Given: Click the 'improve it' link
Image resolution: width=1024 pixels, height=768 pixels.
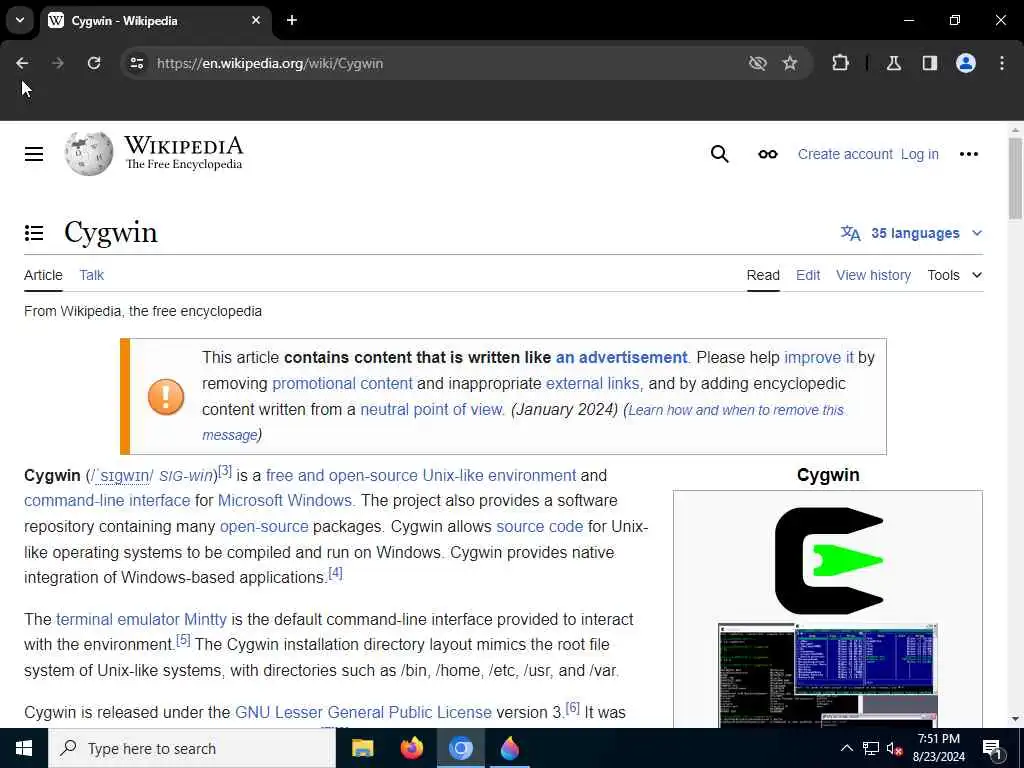Looking at the screenshot, I should pyautogui.click(x=818, y=357).
